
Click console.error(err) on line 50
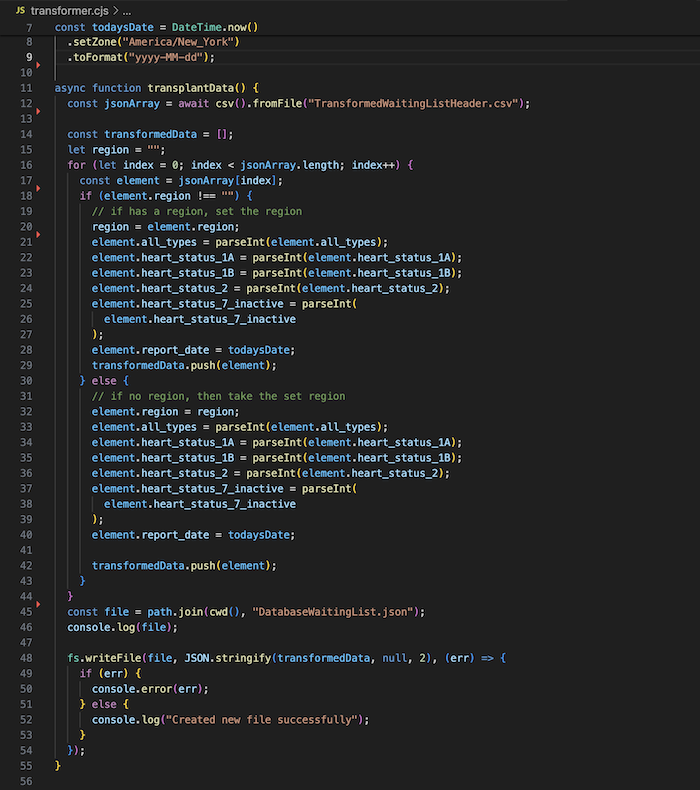pyautogui.click(x=150, y=689)
